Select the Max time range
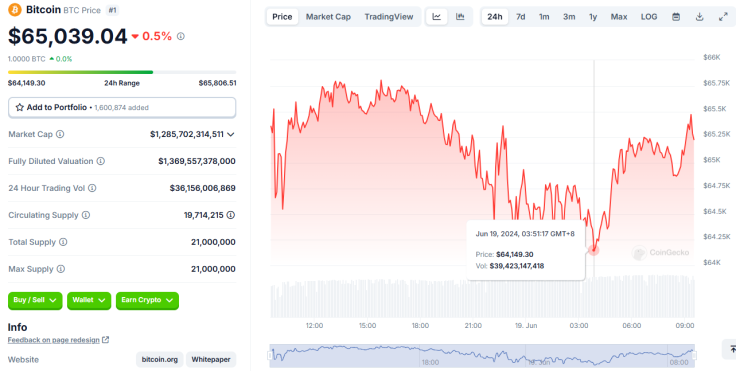This screenshot has width=736, height=371. pos(619,17)
